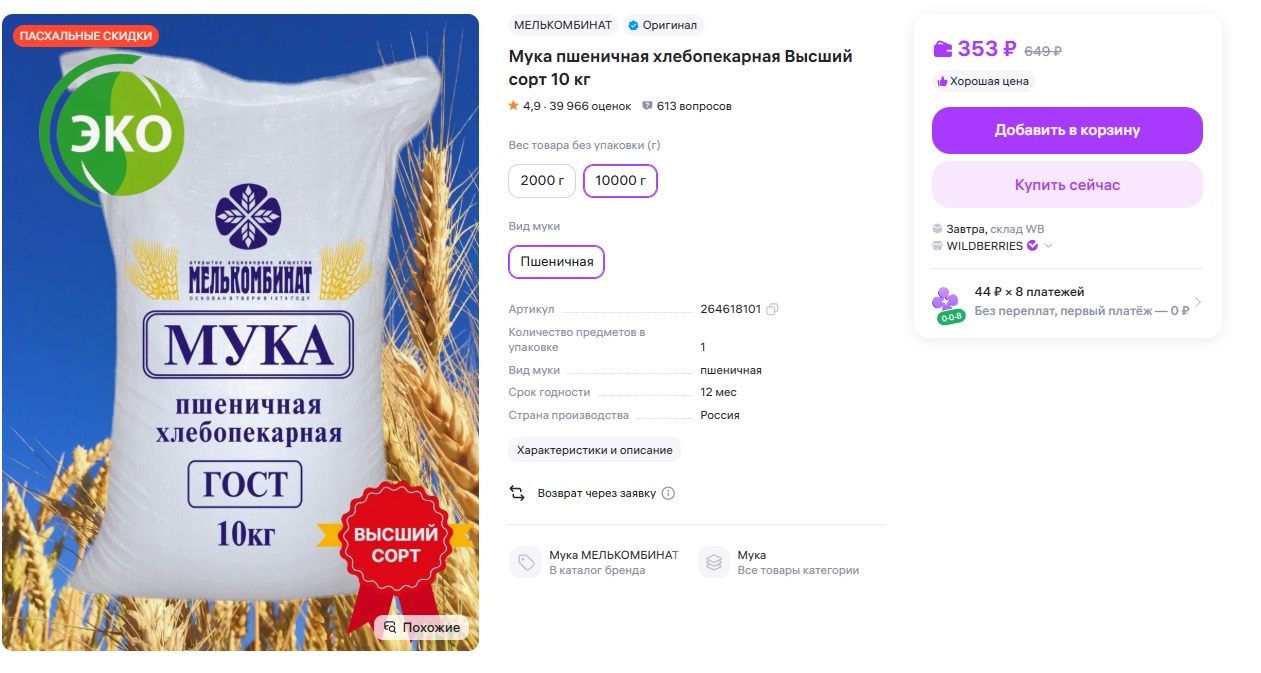Expand the installment payment details arrow

(1198, 302)
